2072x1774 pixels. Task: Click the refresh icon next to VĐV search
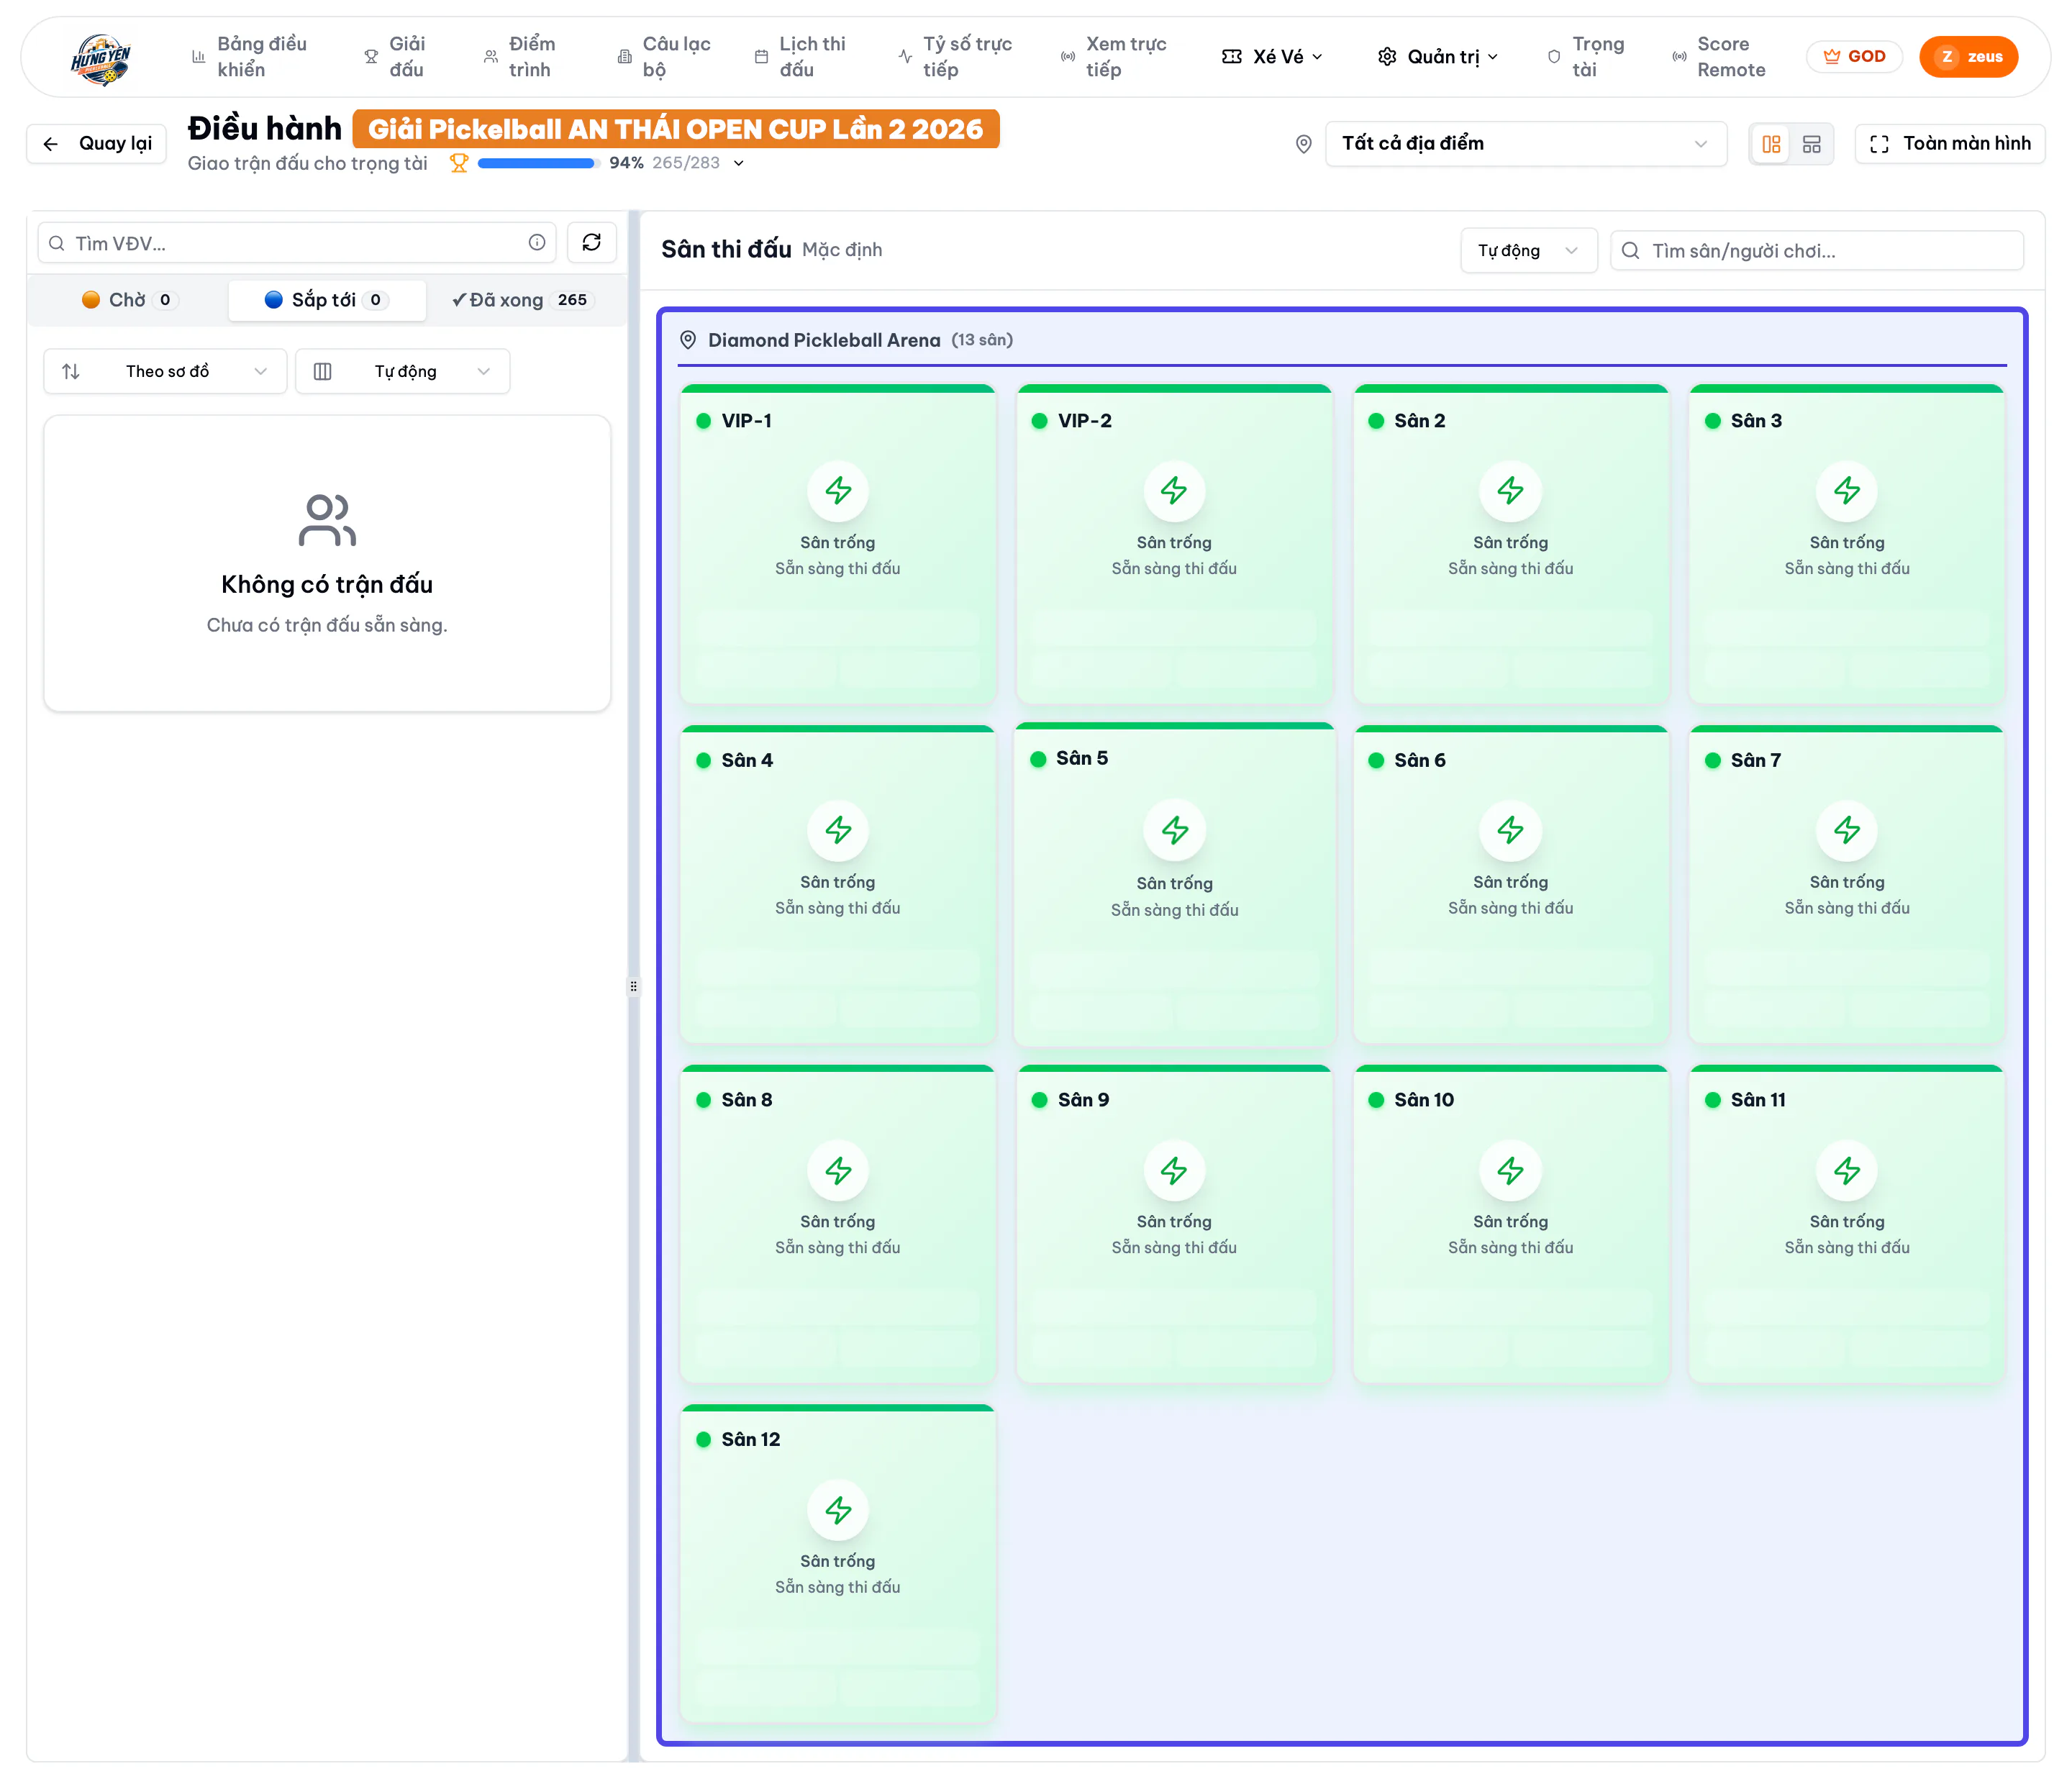point(592,242)
